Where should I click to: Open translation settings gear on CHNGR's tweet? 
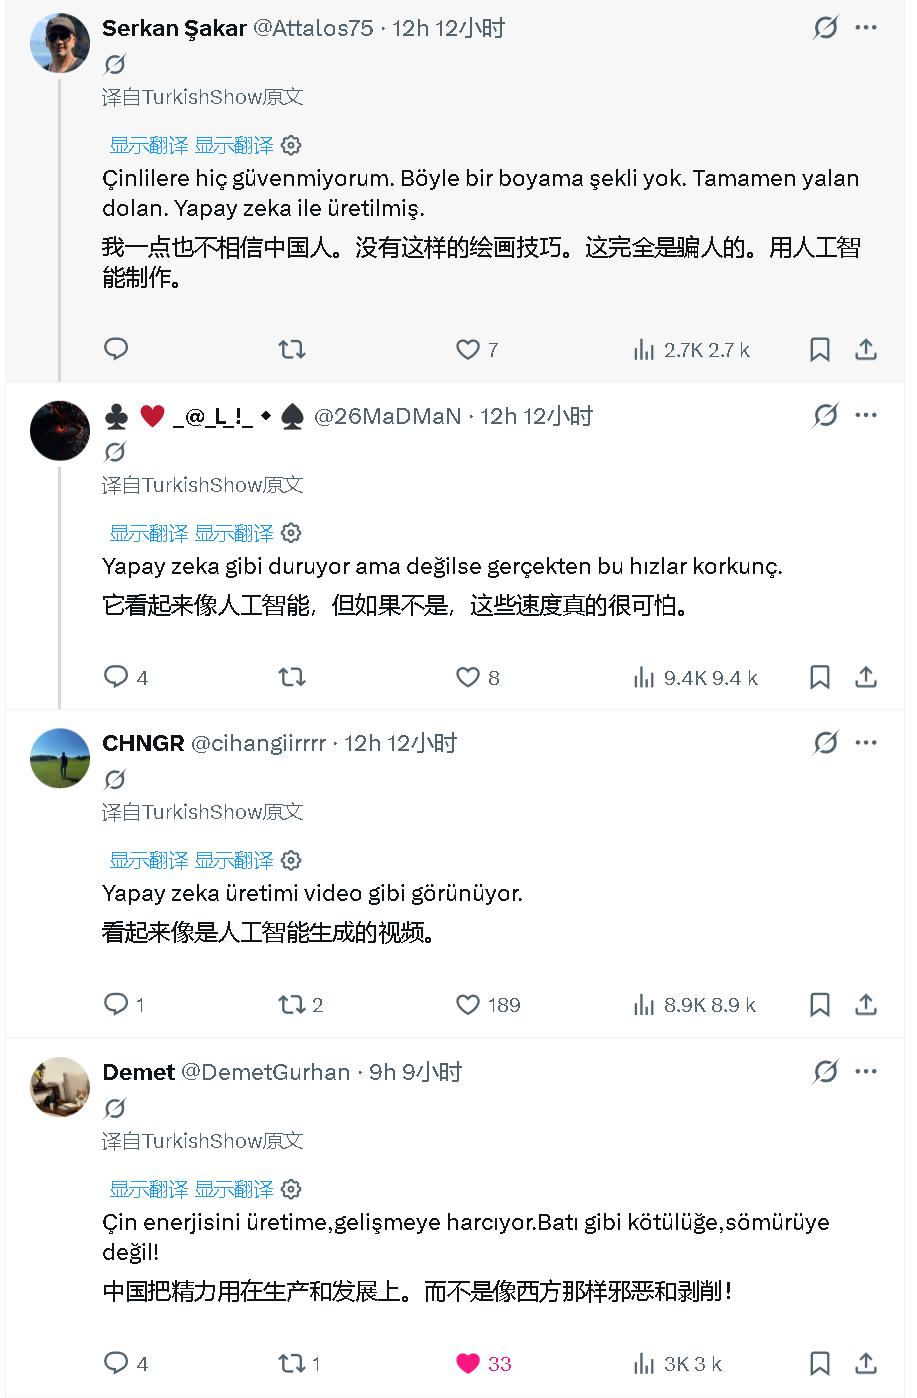click(291, 860)
